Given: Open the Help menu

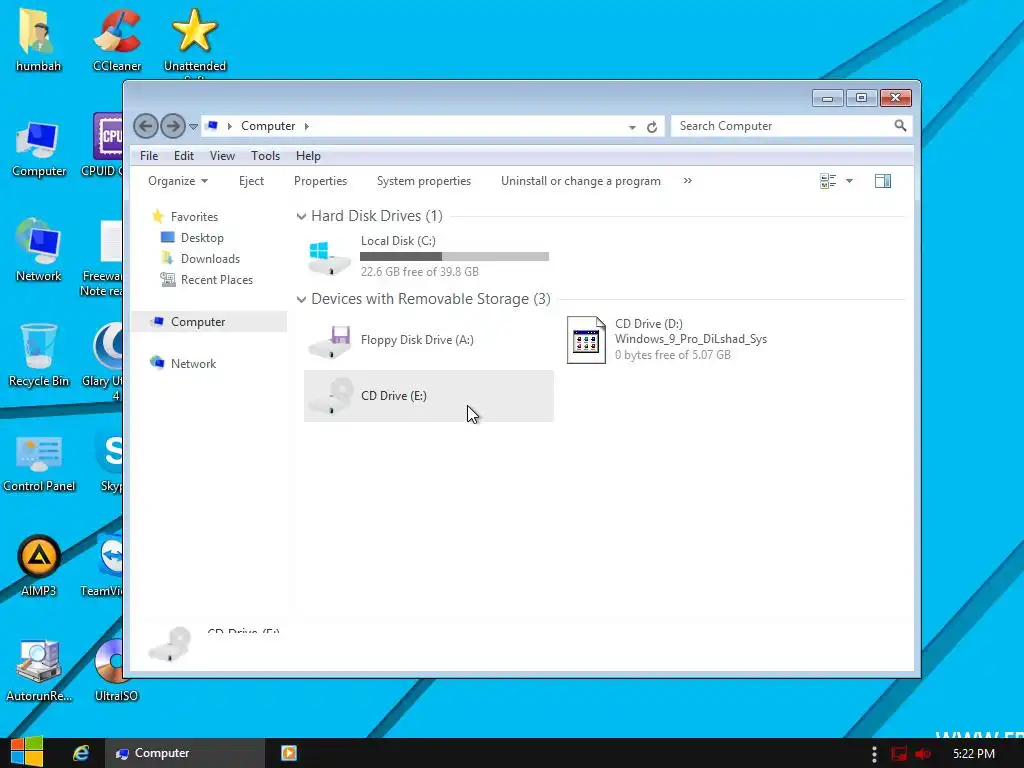Looking at the screenshot, I should click(308, 155).
